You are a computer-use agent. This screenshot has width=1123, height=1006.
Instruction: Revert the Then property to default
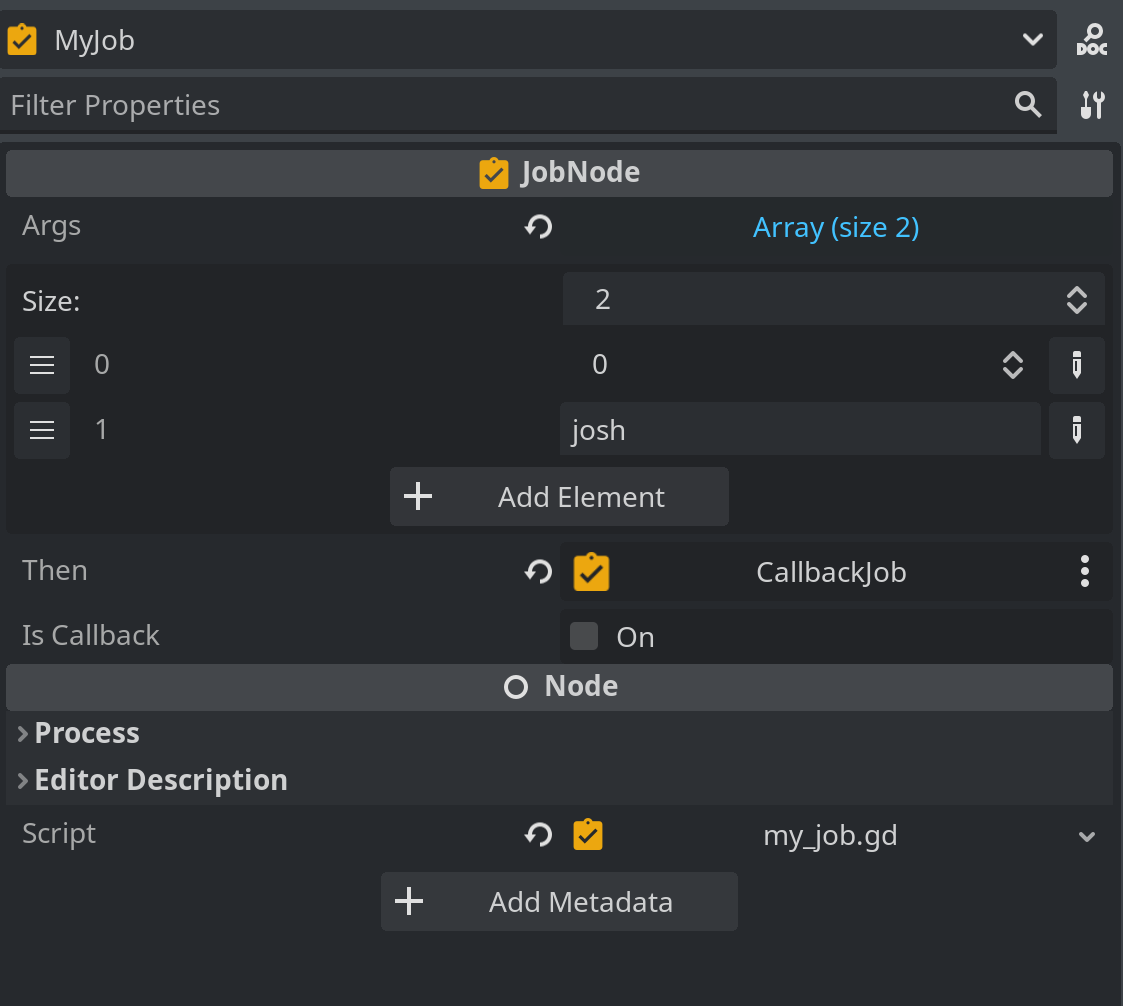[x=538, y=572]
